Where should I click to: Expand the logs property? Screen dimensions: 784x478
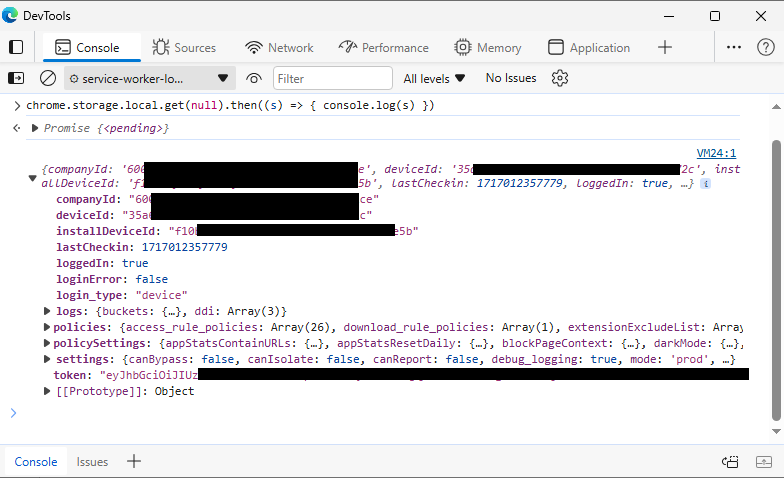pos(47,311)
